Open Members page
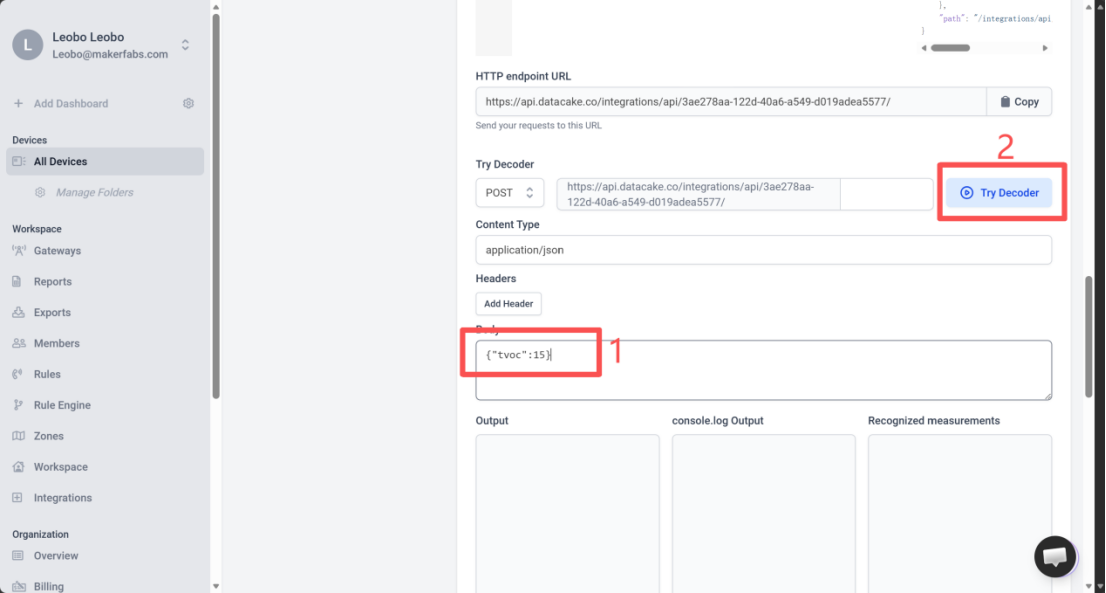This screenshot has height=593, width=1106. [56, 343]
